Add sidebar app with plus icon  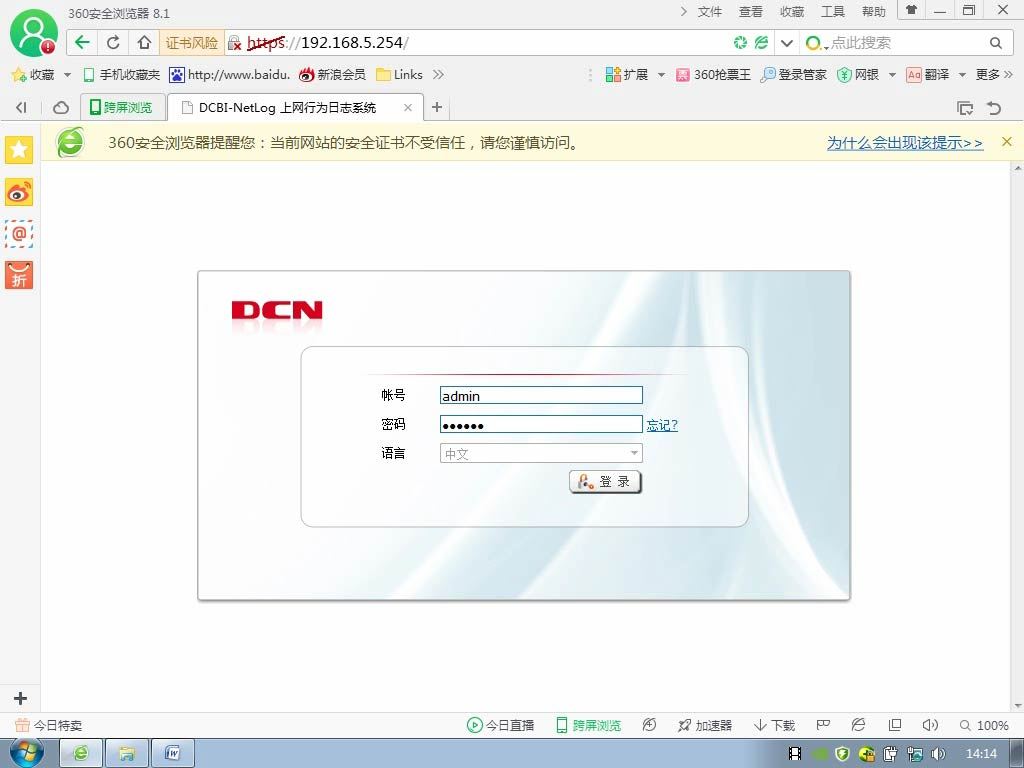(x=20, y=698)
